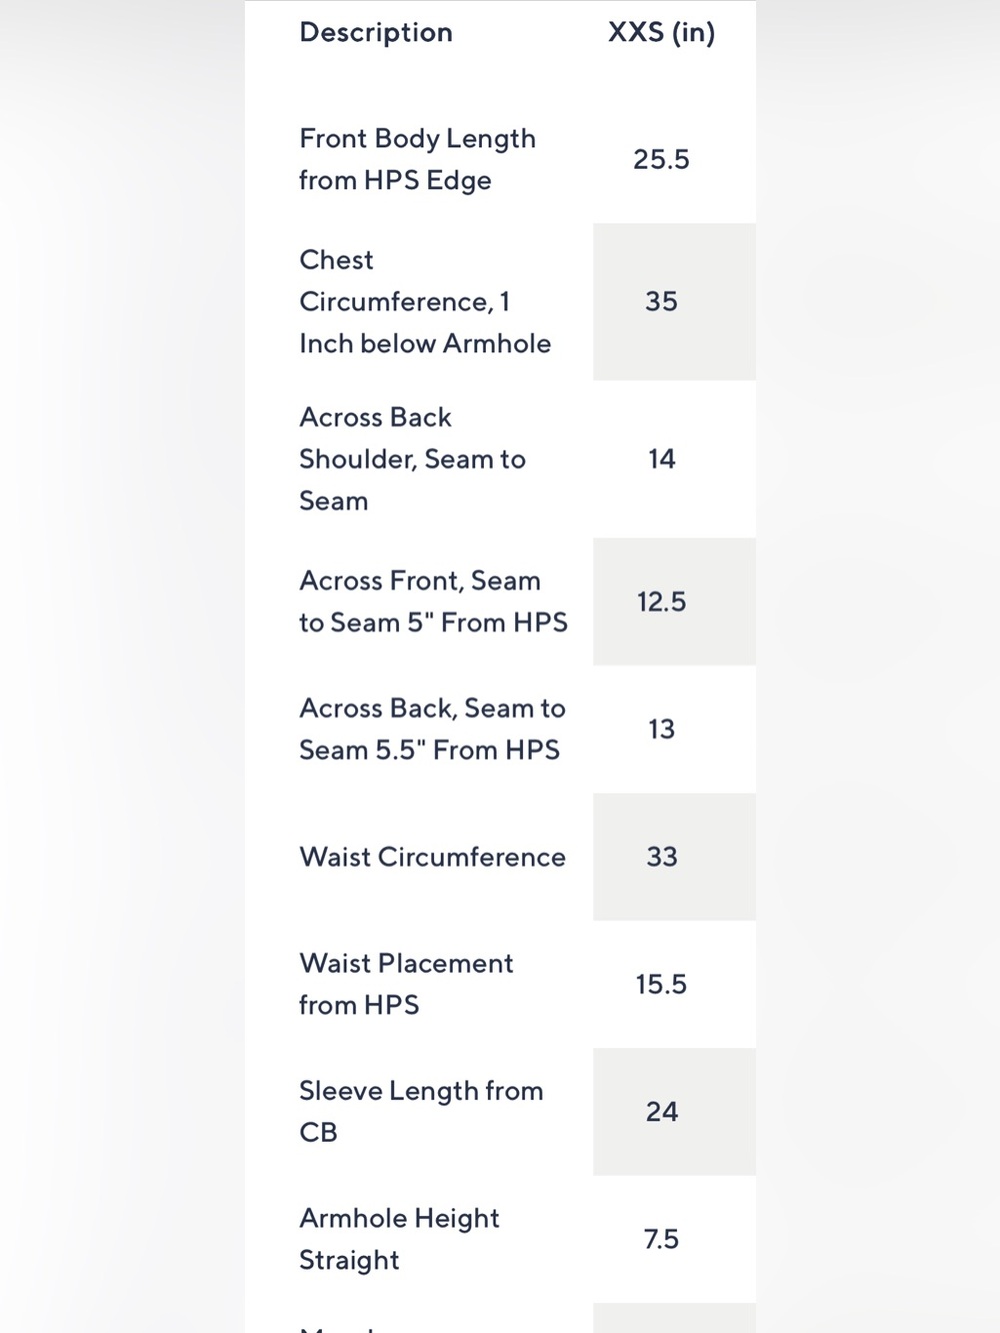
Task: Click the 12.5 measurement cell
Action: click(661, 601)
